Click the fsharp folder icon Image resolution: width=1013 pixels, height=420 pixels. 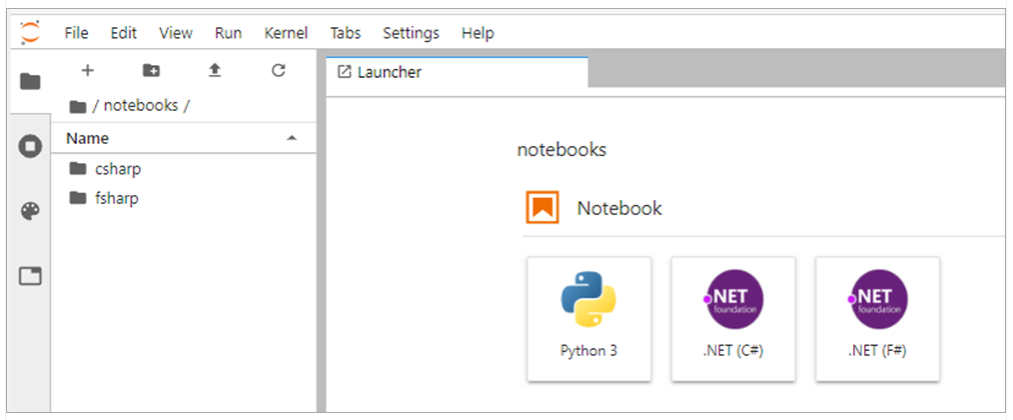coord(78,198)
